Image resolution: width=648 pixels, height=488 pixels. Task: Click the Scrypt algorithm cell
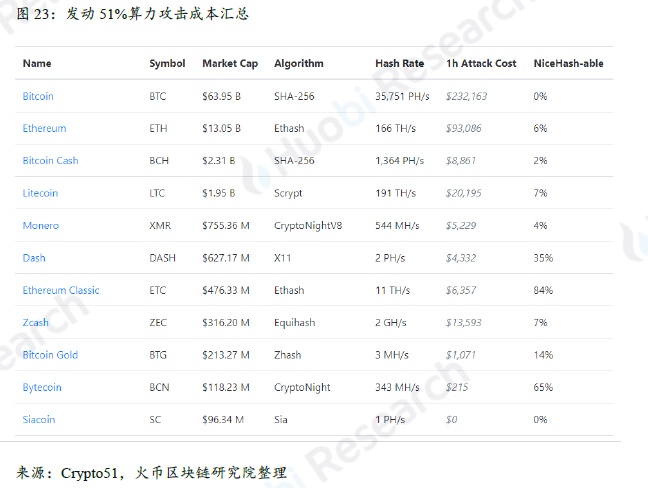(288, 193)
